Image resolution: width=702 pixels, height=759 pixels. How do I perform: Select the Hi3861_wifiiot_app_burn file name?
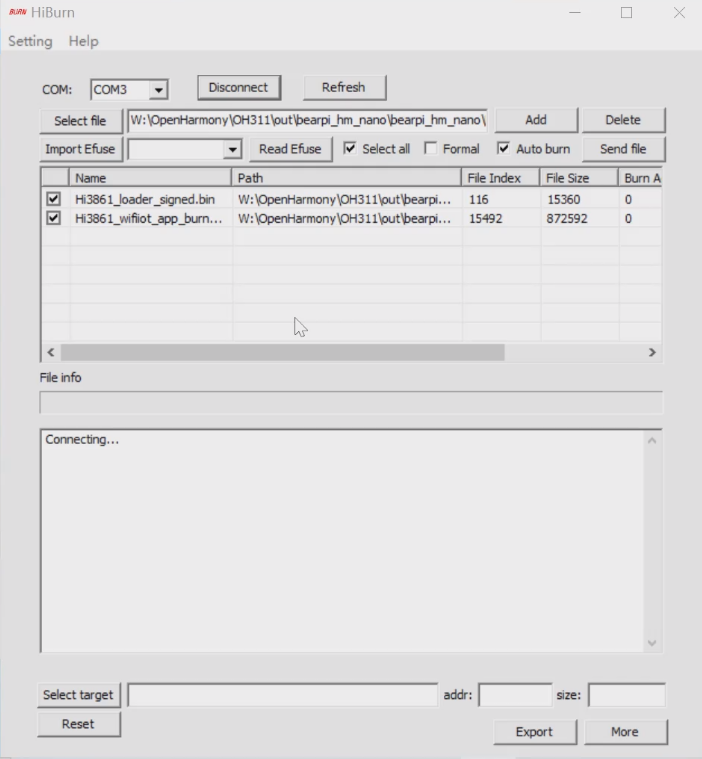coord(149,219)
